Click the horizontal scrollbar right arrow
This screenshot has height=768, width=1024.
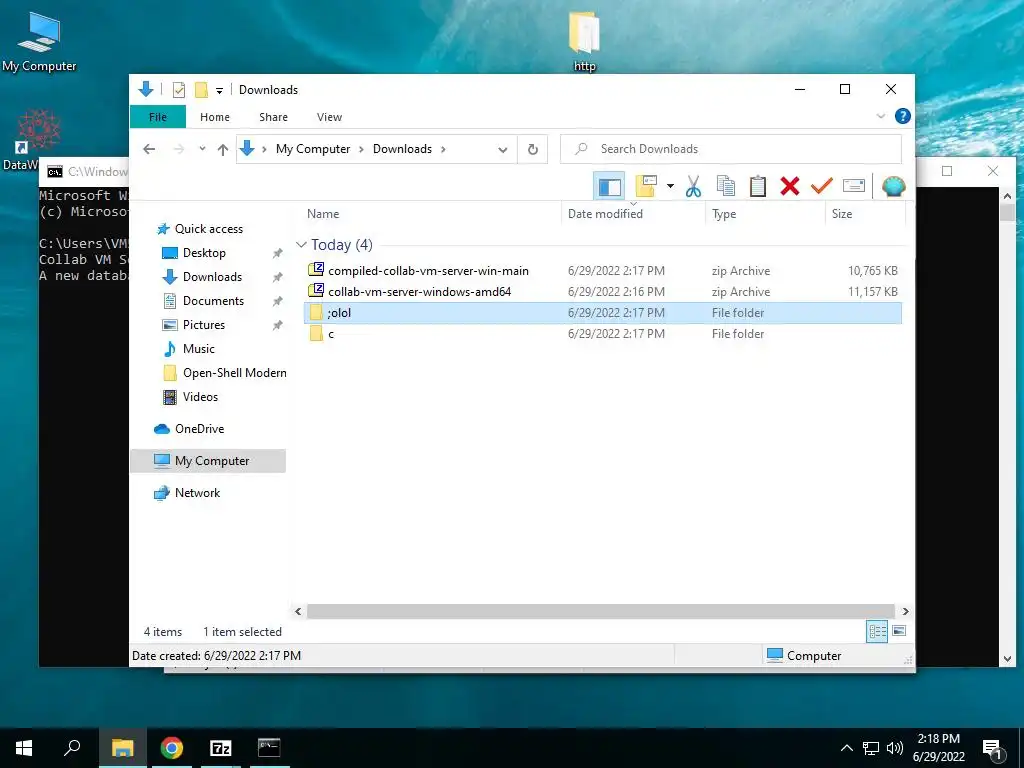point(905,611)
